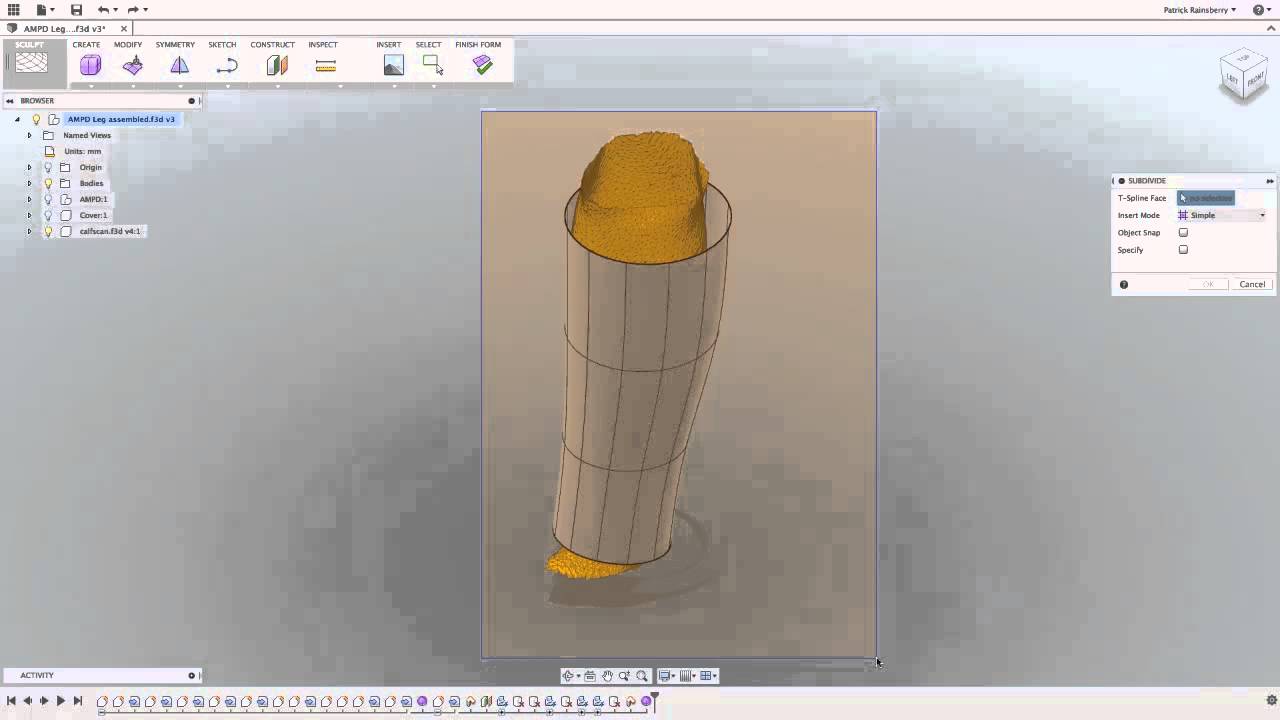Click the Subdivide dialog help icon
Viewport: 1280px width, 720px height.
coord(1124,284)
